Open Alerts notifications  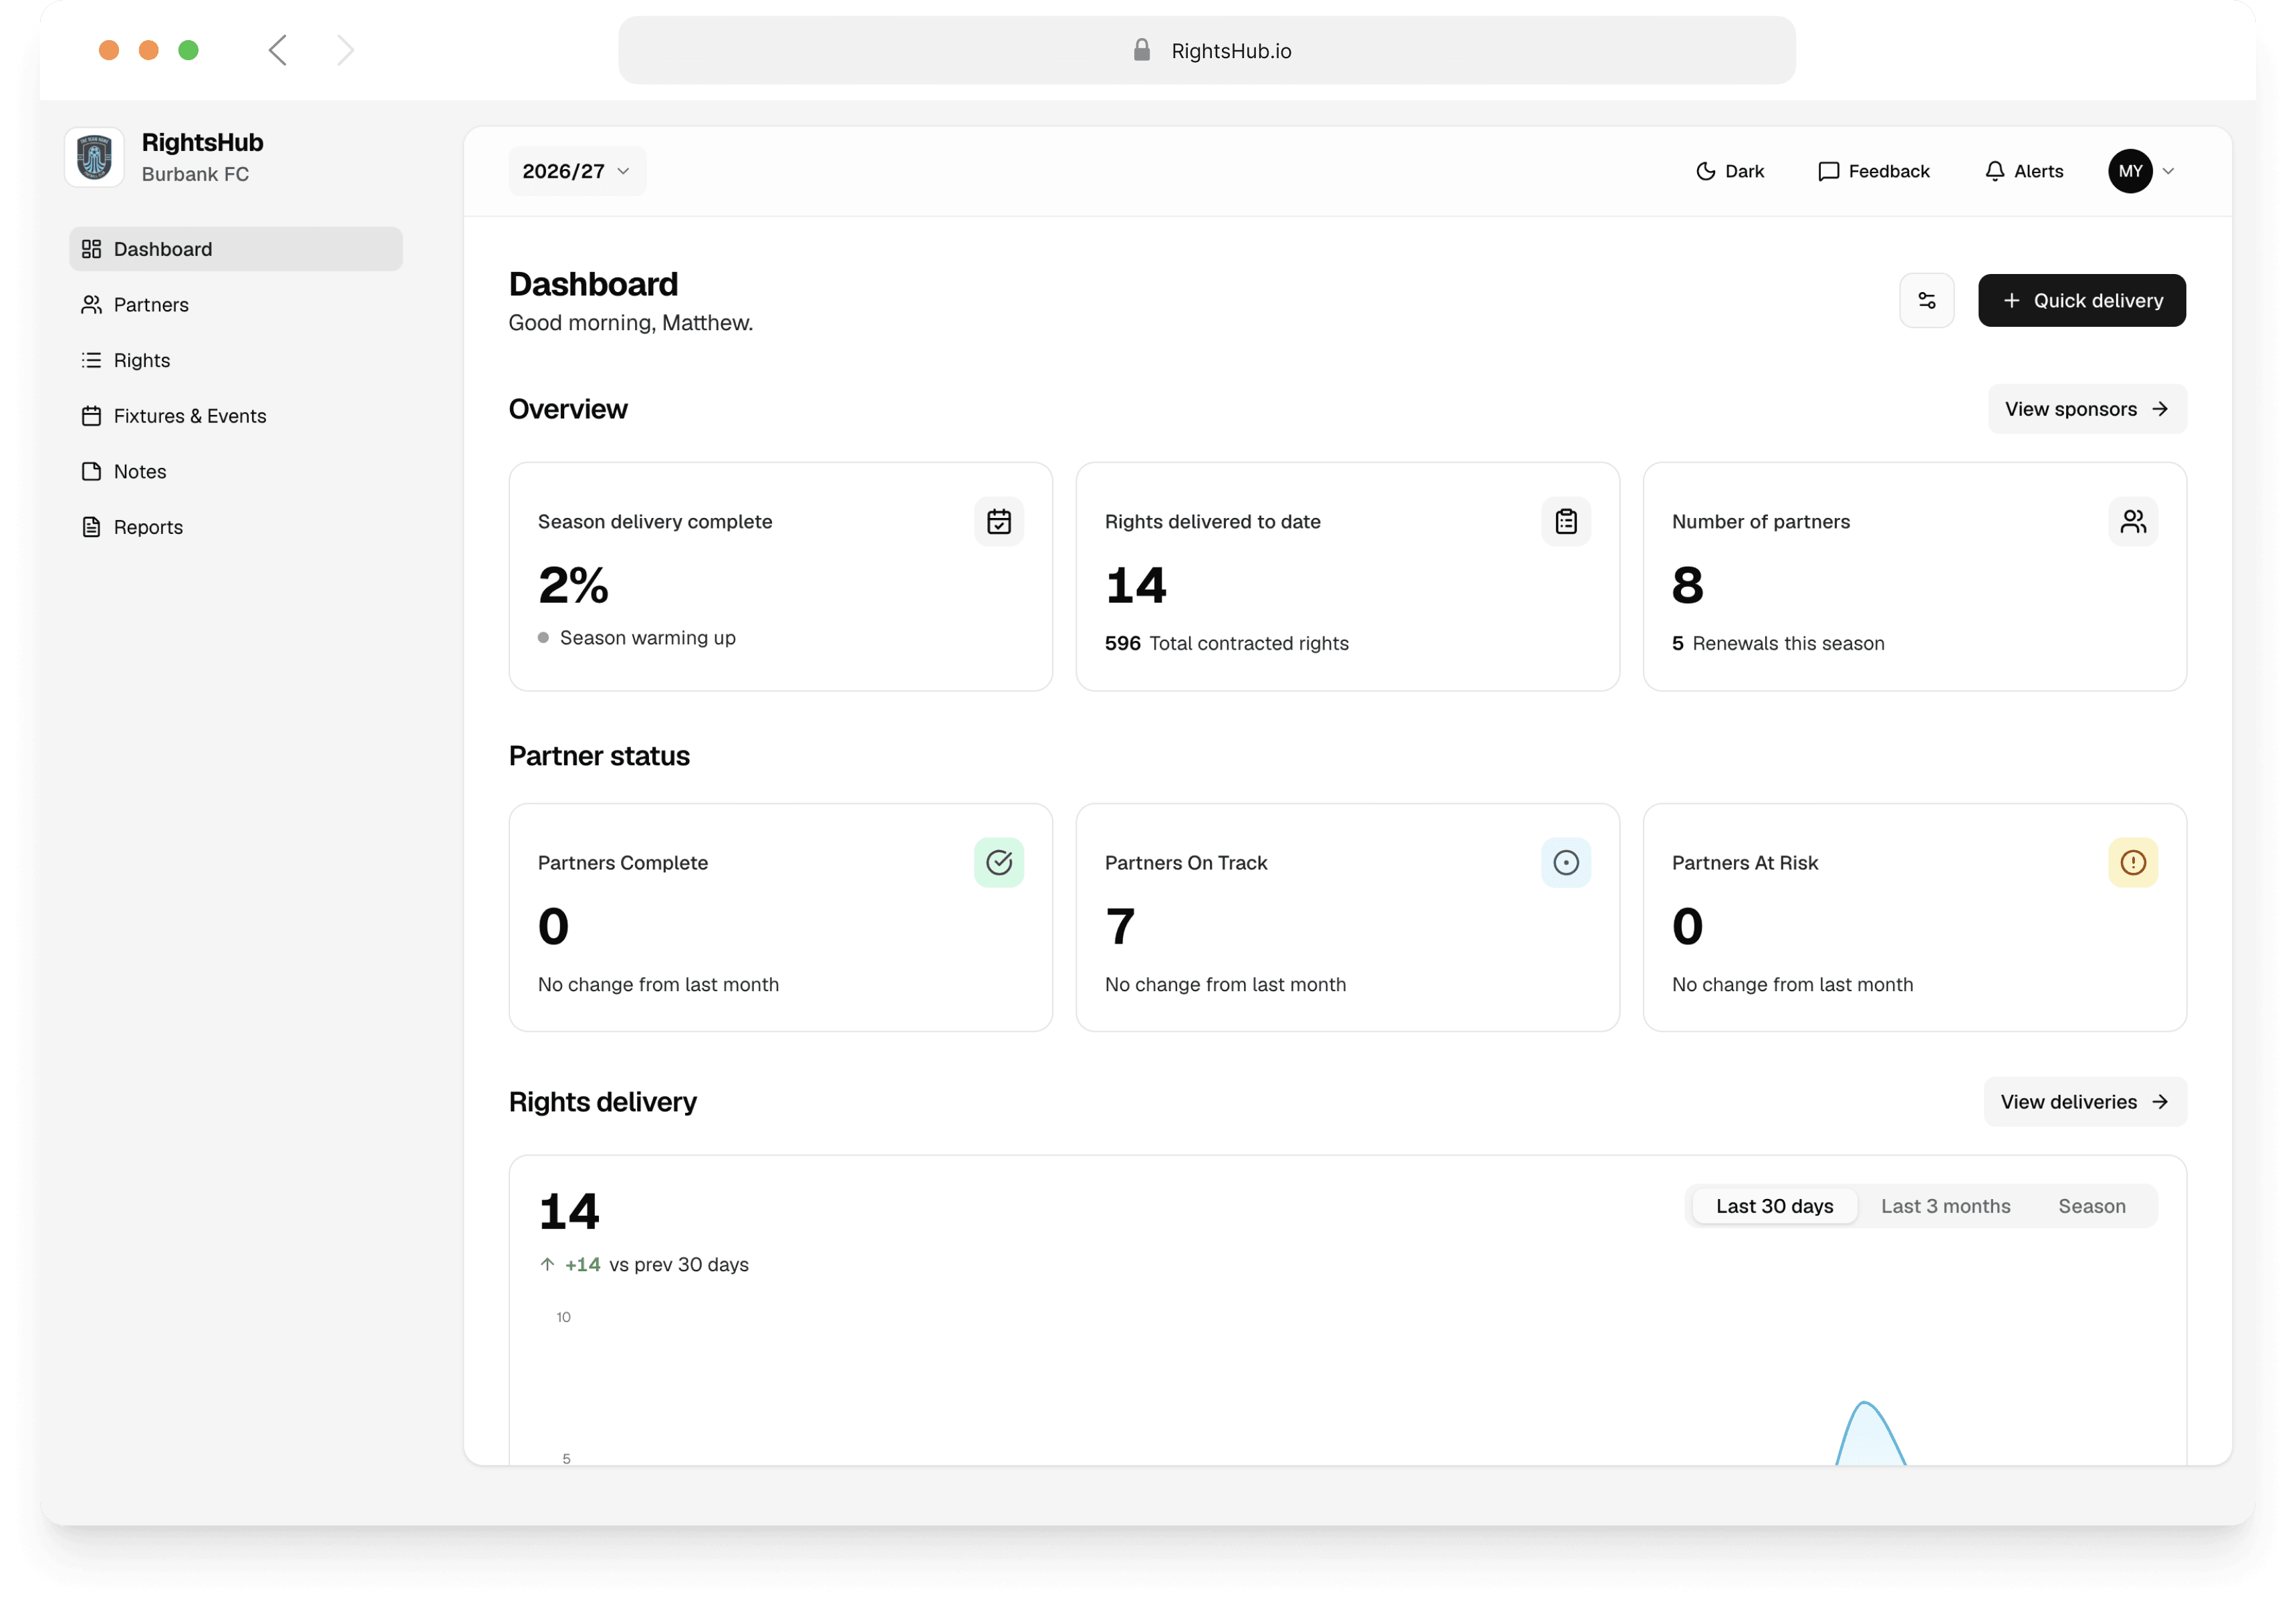click(x=2023, y=171)
